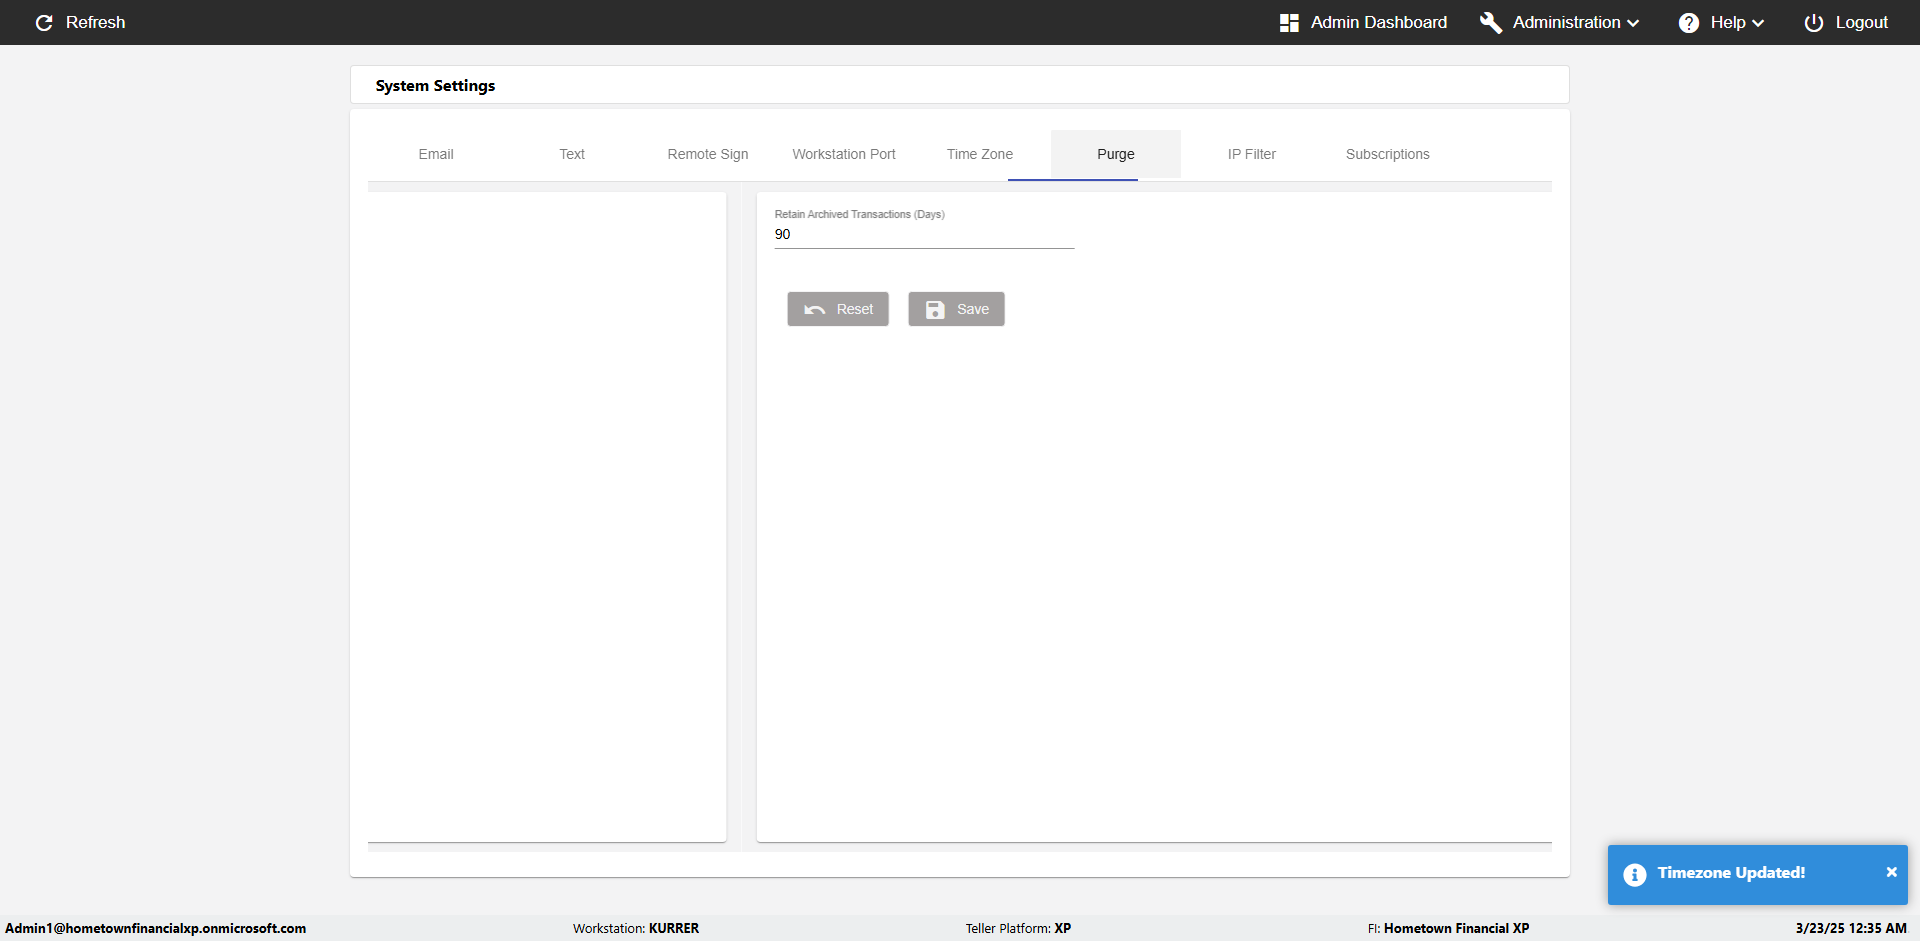Click the Administration wrench icon
This screenshot has width=1920, height=941.
pyautogui.click(x=1491, y=23)
